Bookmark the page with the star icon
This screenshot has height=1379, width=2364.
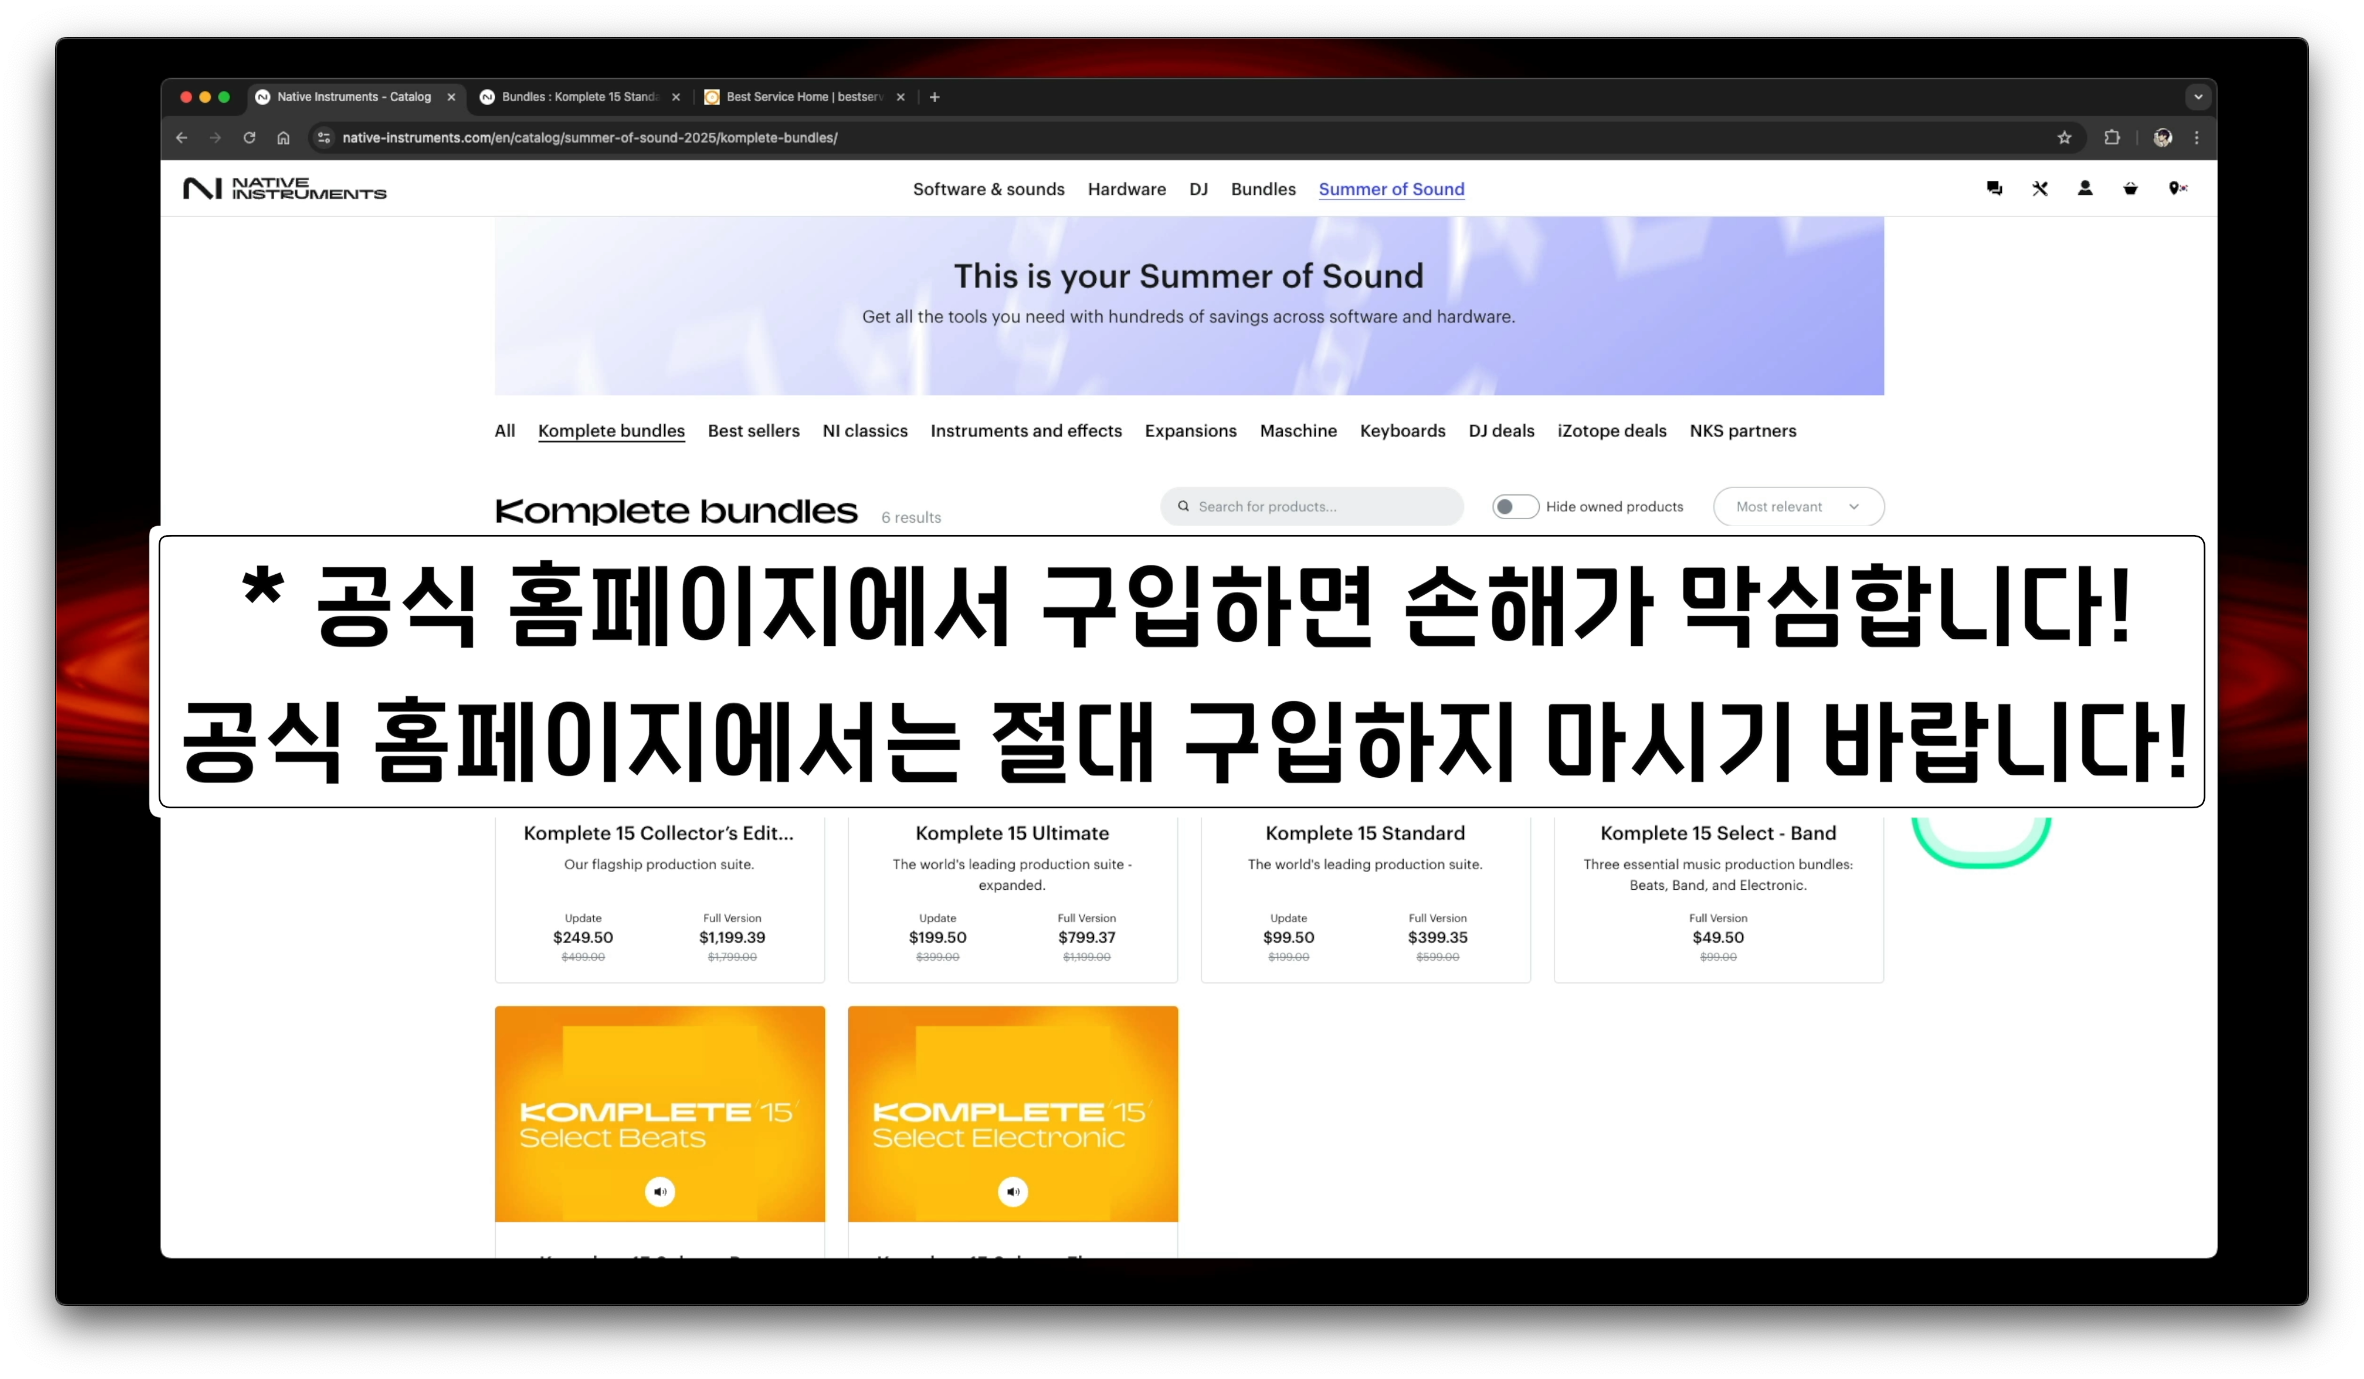coord(2064,138)
